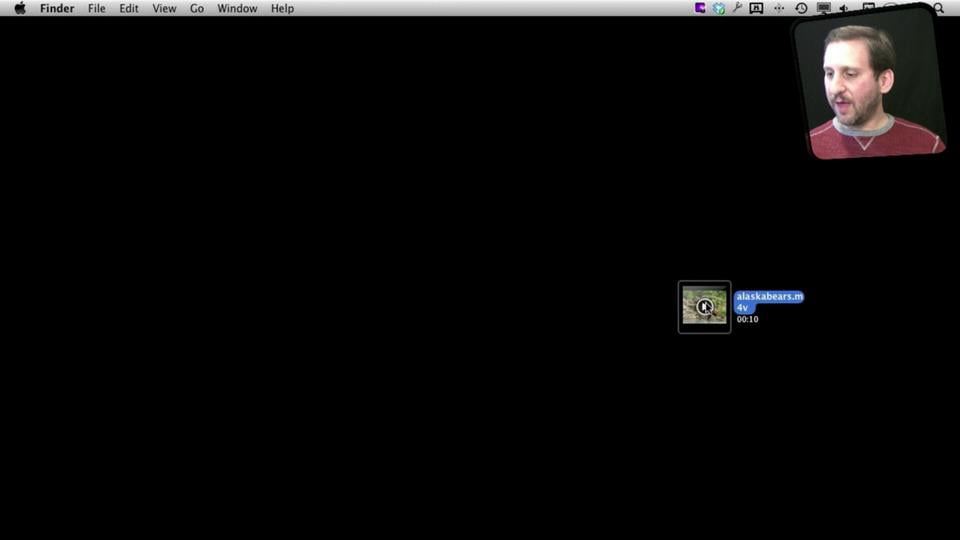This screenshot has height=540, width=960.
Task: Play the alaskabears.m4v preview thumbnail
Action: coord(705,307)
